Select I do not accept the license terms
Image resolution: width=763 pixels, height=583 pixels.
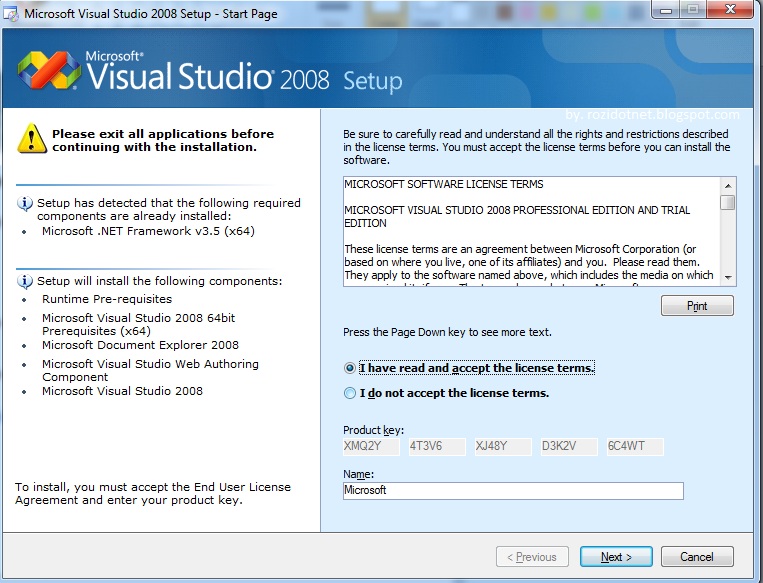tap(349, 393)
